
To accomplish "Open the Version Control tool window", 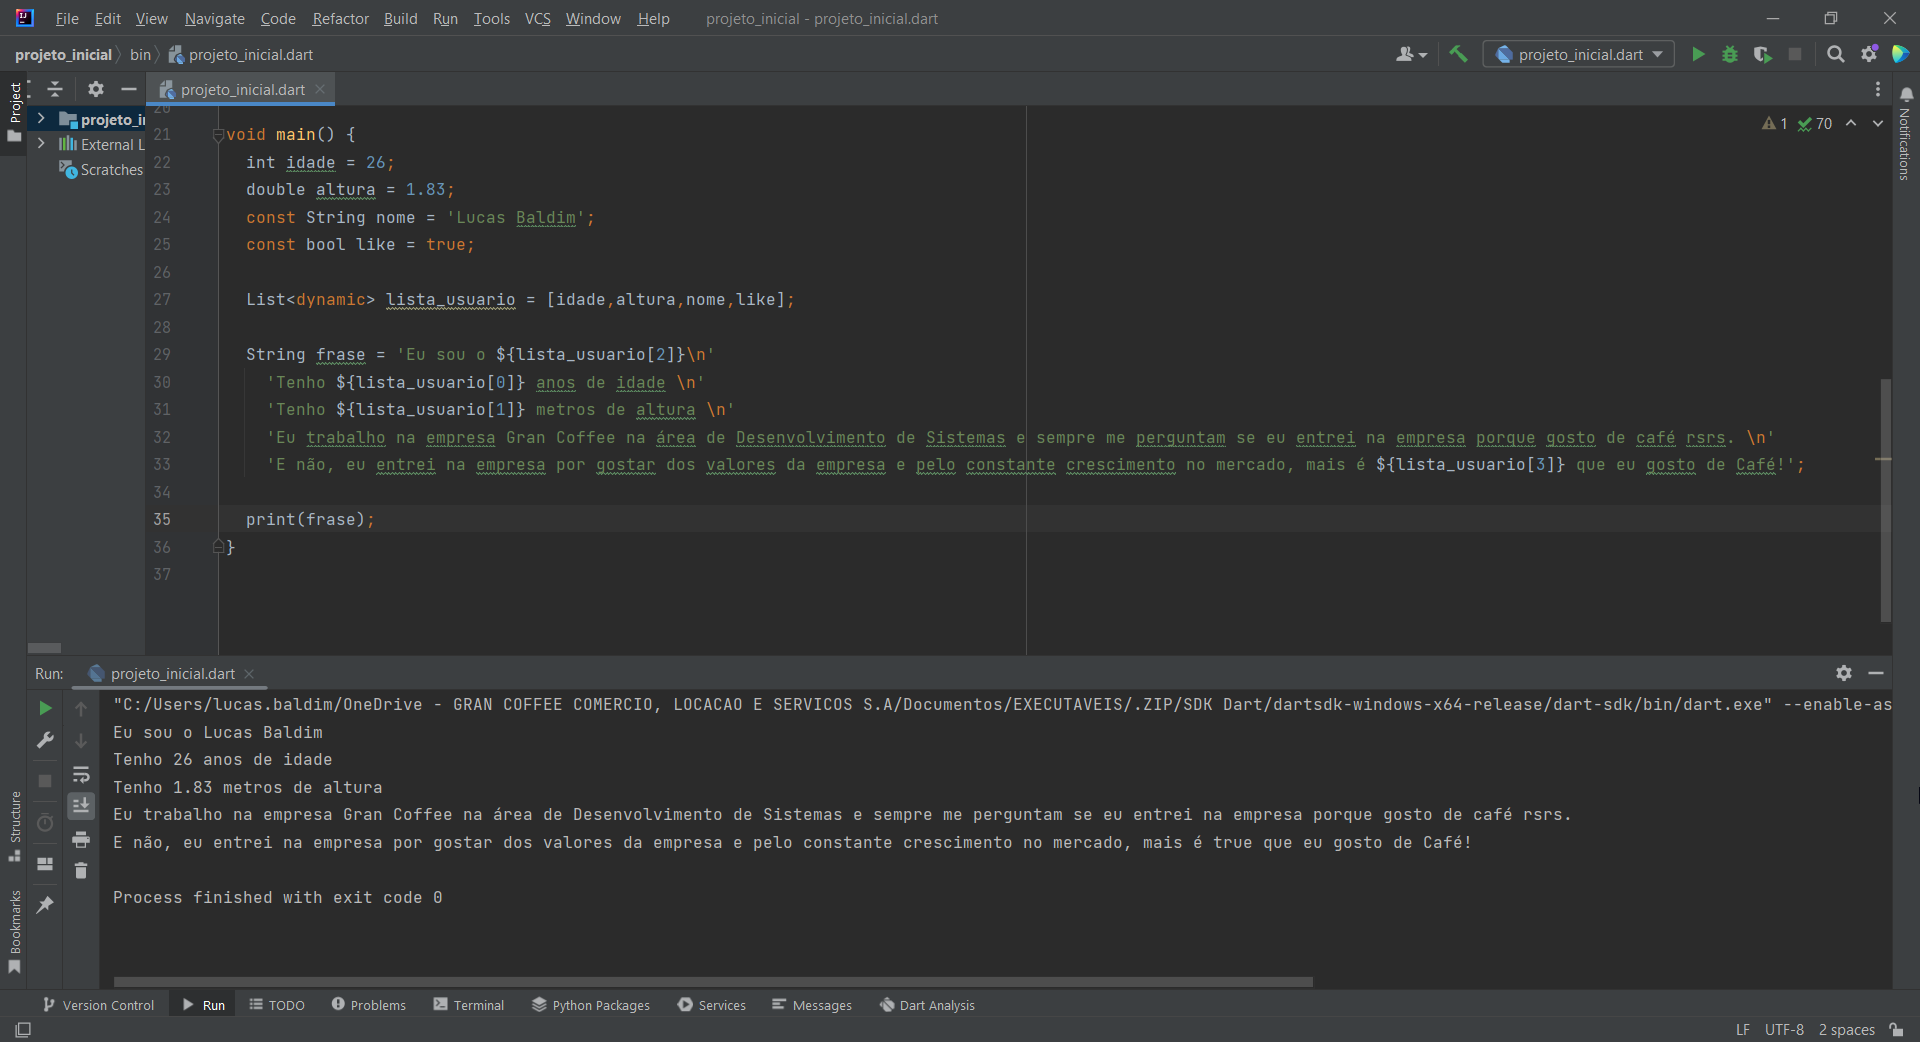I will pos(99,1005).
